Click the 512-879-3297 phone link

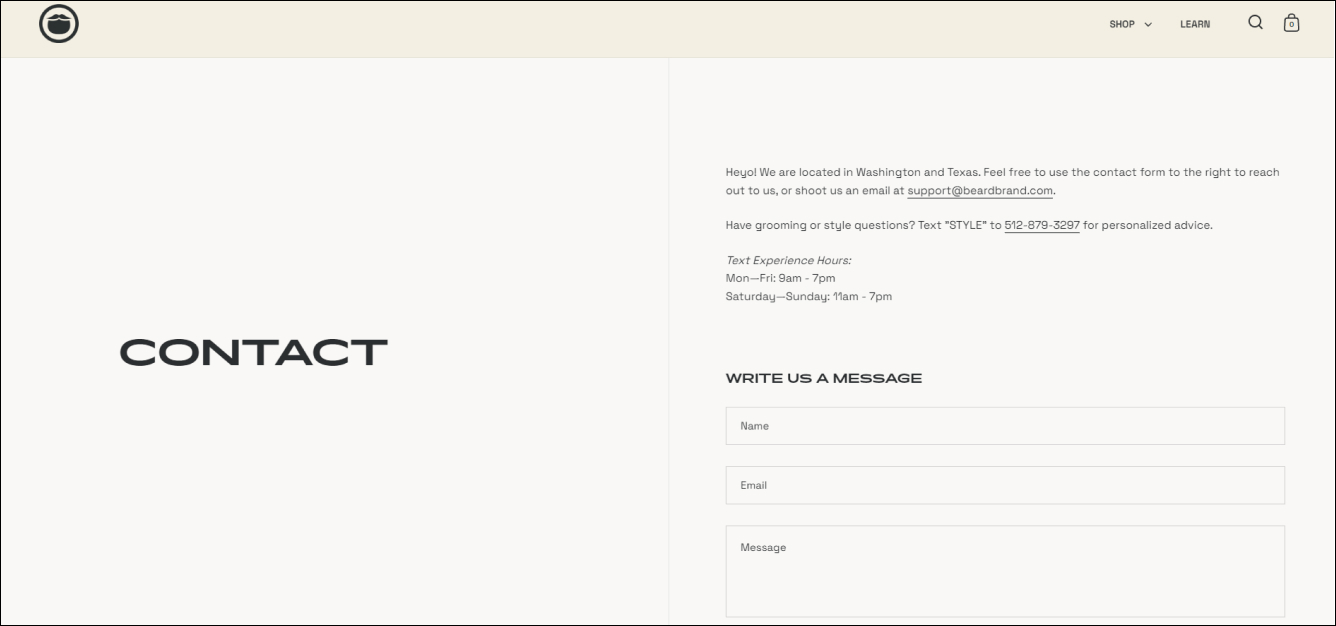(x=1042, y=226)
